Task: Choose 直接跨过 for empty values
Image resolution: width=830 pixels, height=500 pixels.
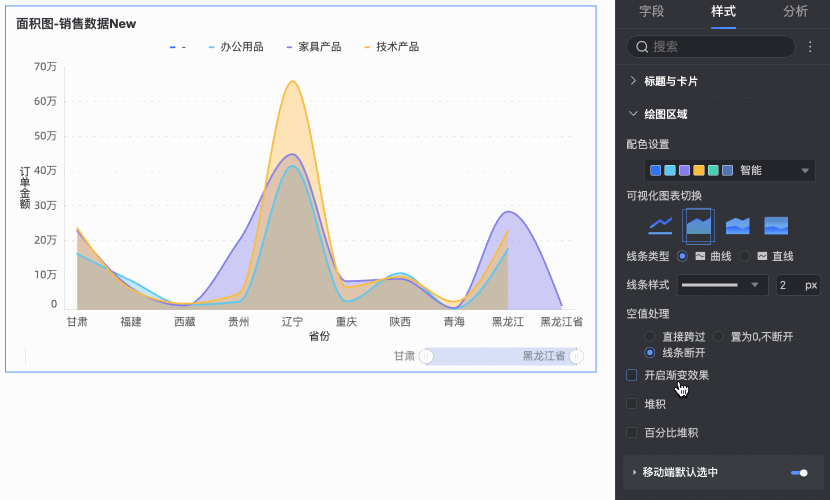Action: [x=649, y=337]
